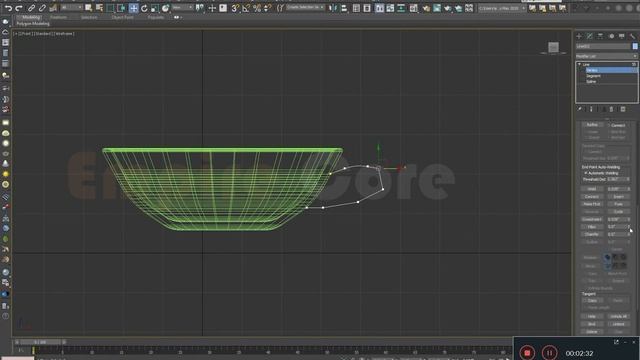Click the Remove Modifier trash icon
This screenshot has height=360, width=640.
coord(611,109)
